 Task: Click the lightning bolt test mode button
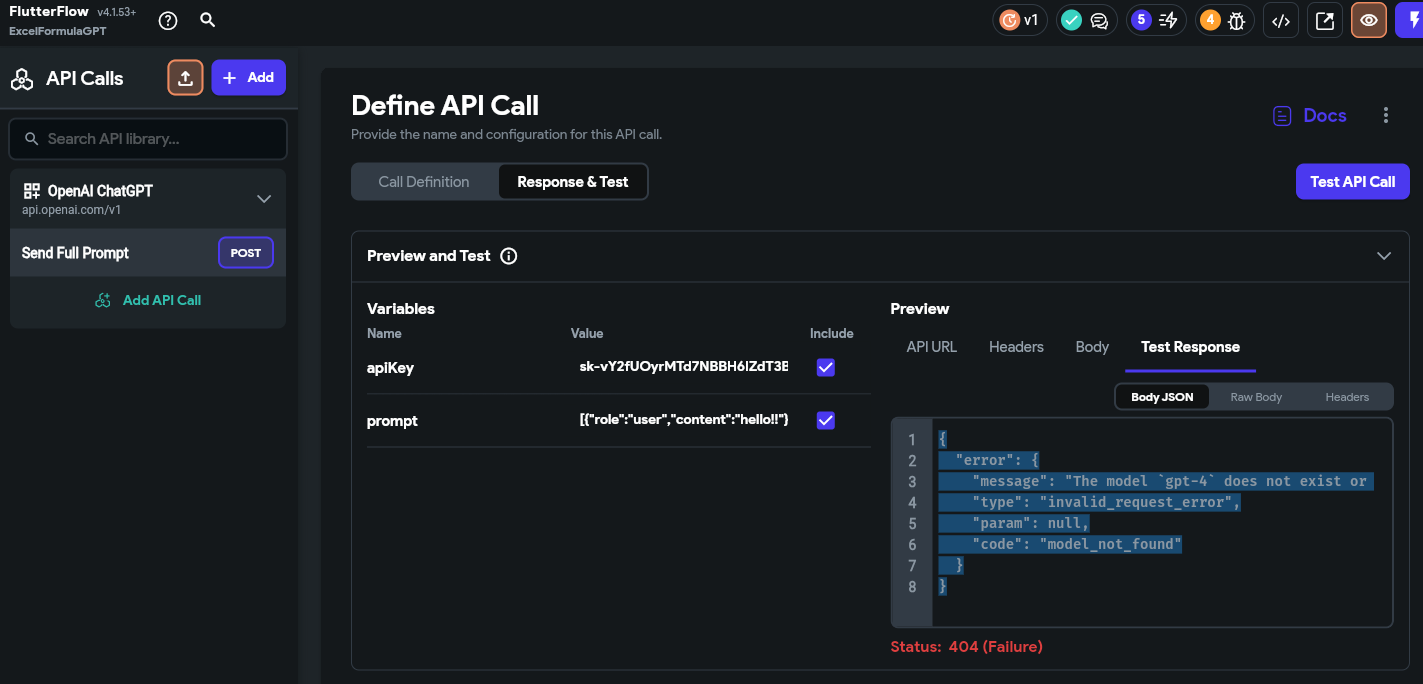[1410, 20]
